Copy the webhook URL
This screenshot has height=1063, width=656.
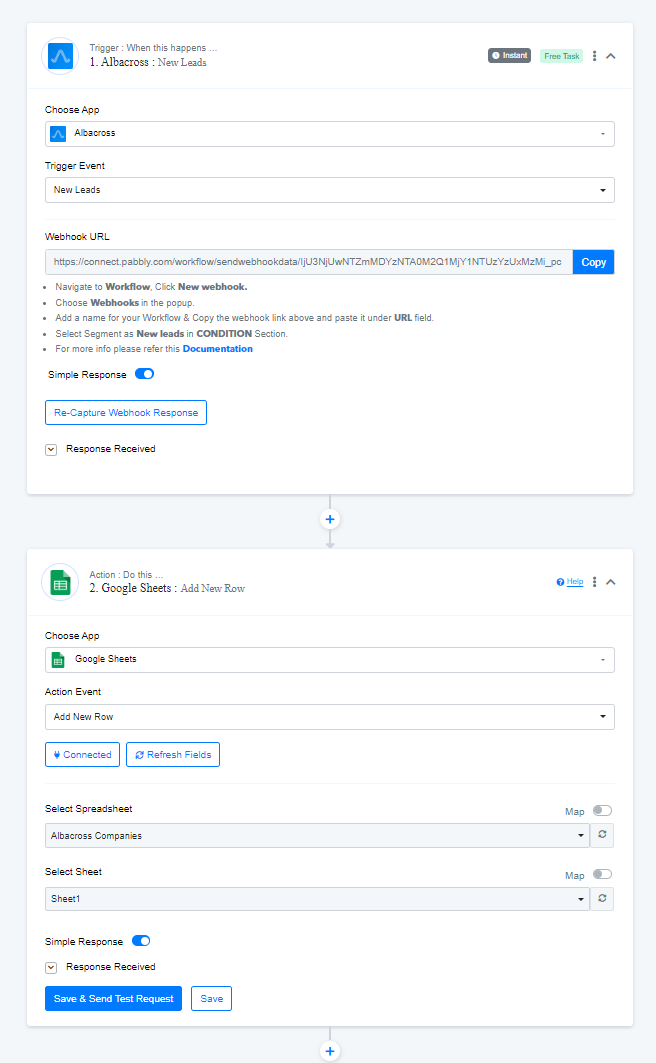pyautogui.click(x=594, y=262)
